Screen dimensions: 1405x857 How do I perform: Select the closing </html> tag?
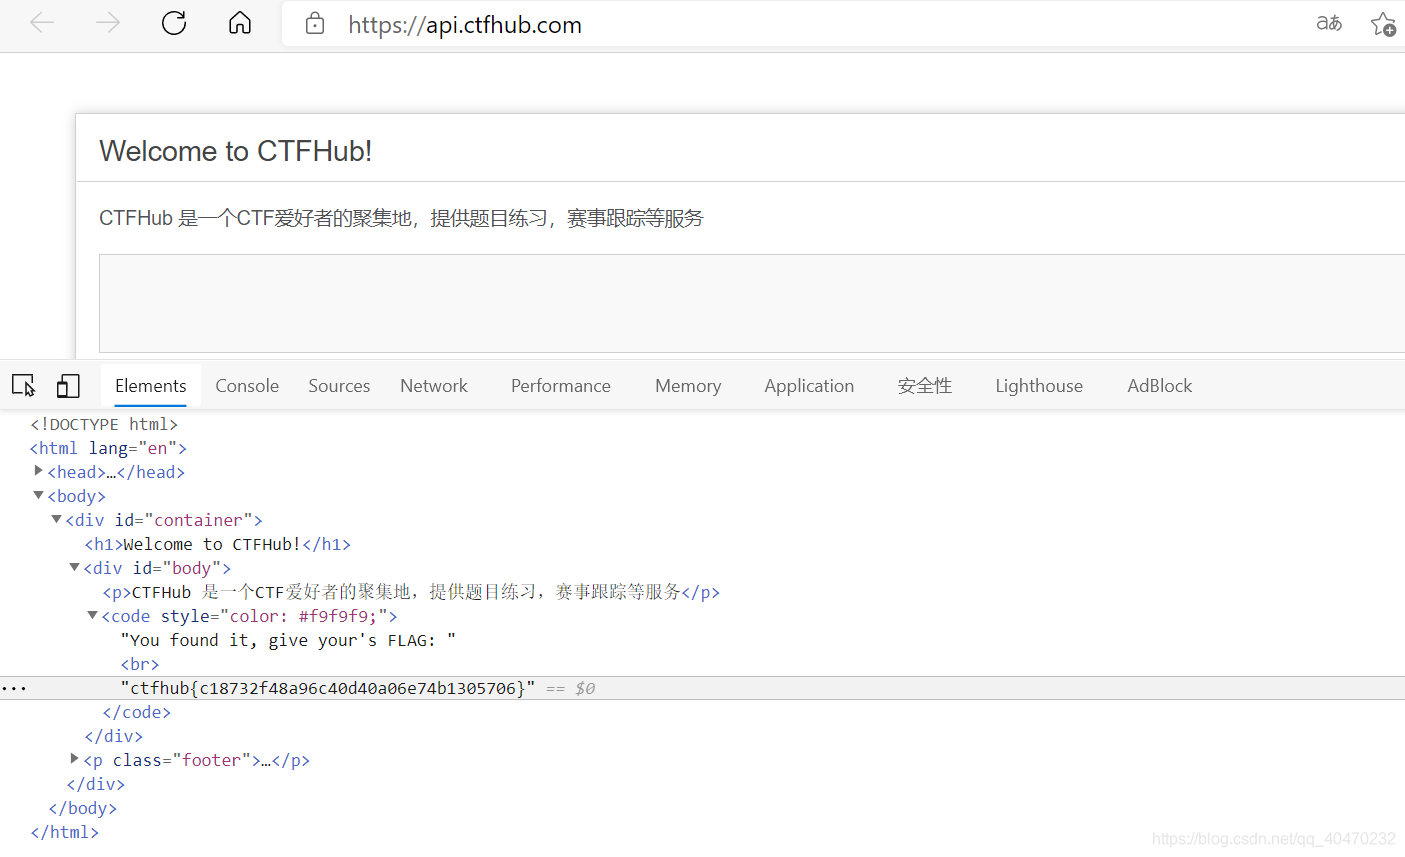click(65, 832)
